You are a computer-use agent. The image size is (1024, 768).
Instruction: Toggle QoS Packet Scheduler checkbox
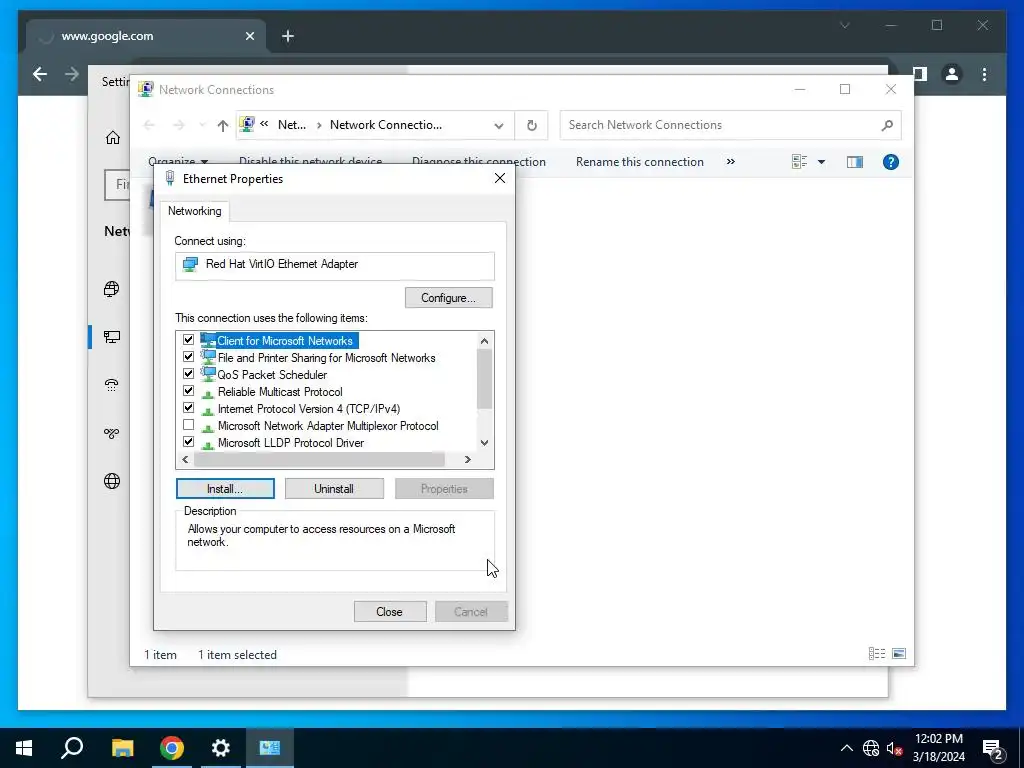[x=189, y=374]
